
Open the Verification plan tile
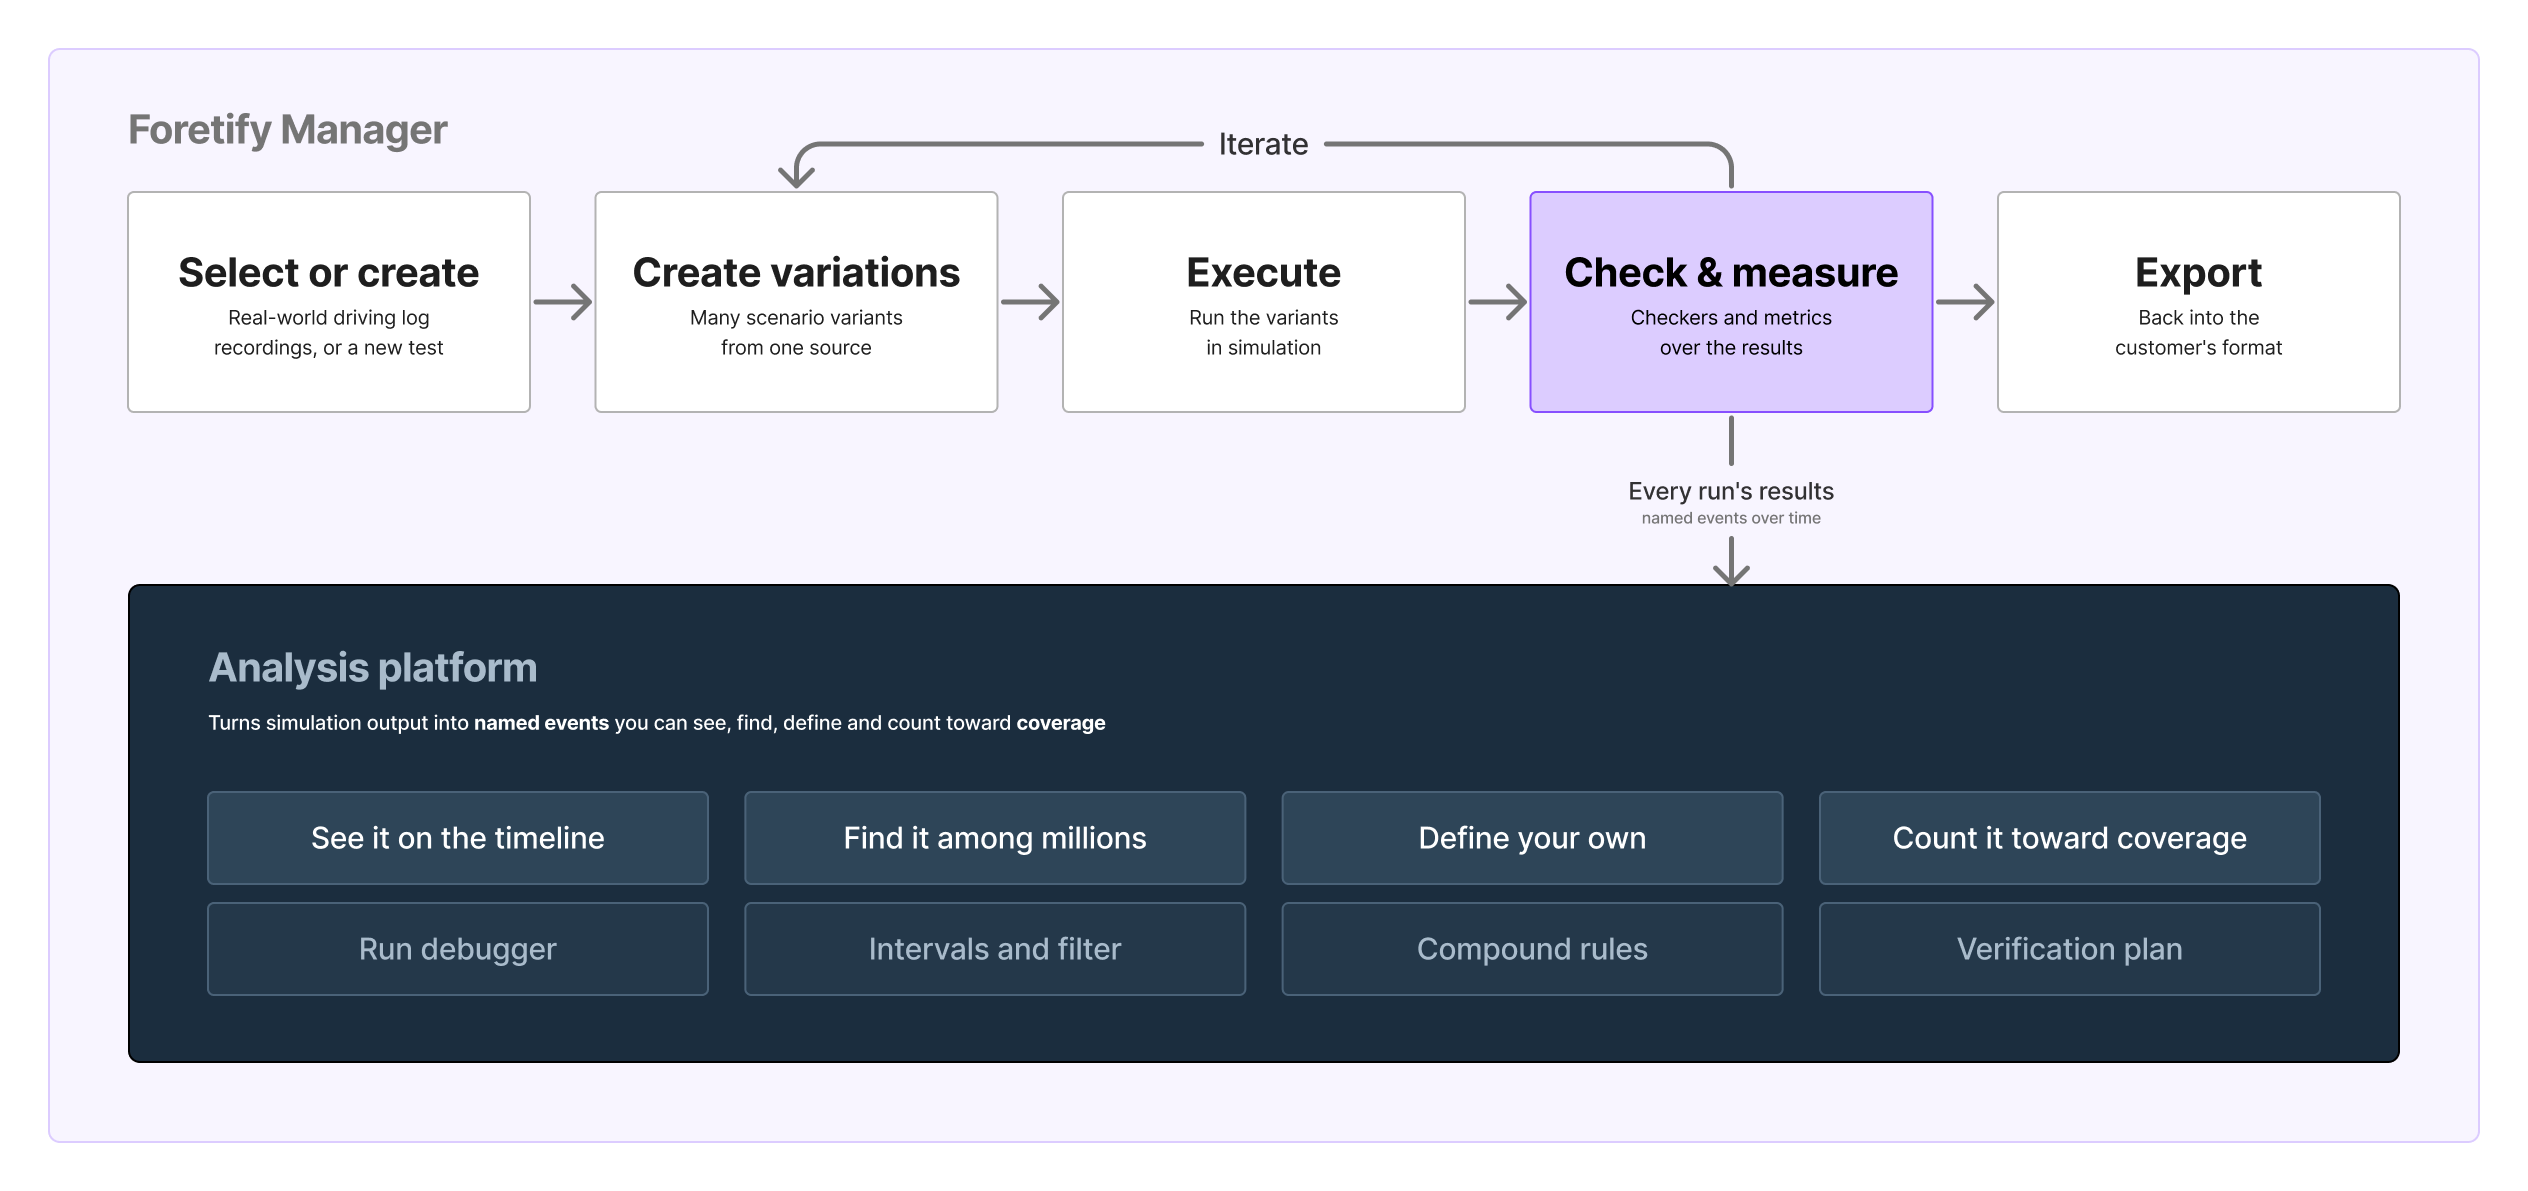point(2070,949)
